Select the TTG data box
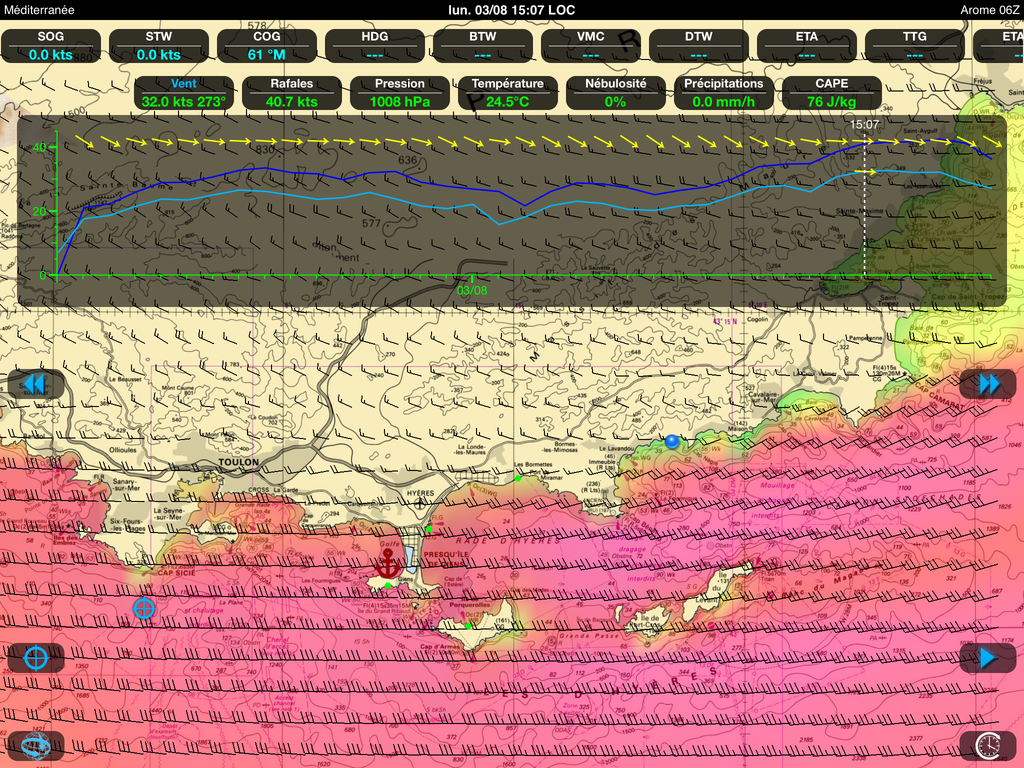 914,46
